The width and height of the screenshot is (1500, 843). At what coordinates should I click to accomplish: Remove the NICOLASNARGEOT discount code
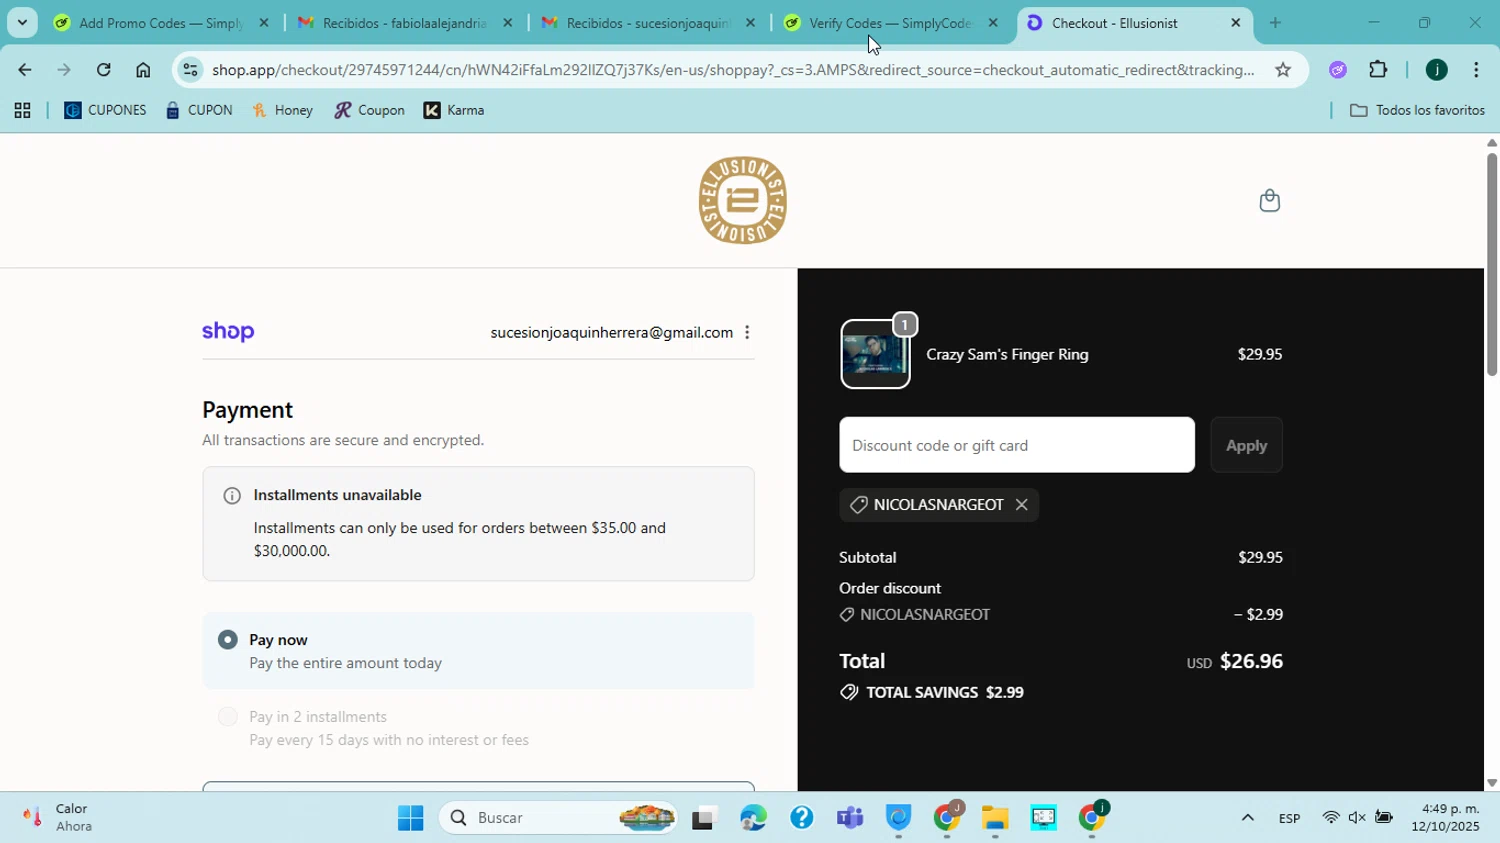pyautogui.click(x=1021, y=505)
